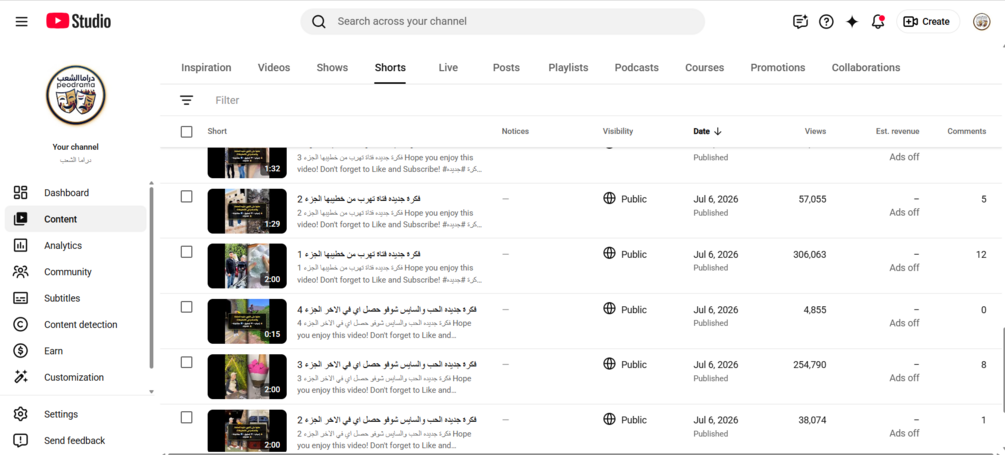
Task: Switch to the Promotions tab
Action: click(x=777, y=67)
